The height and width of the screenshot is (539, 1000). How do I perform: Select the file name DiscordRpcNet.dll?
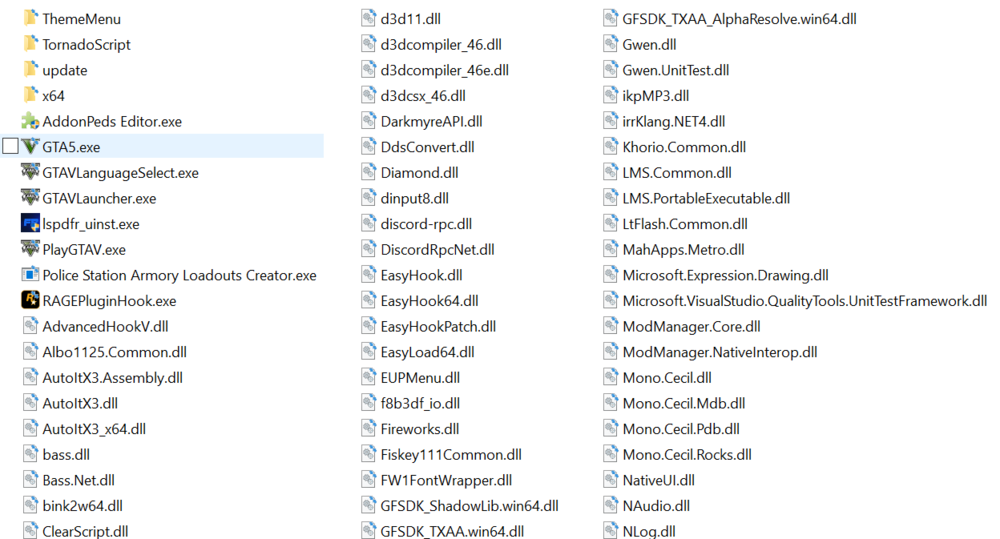tap(438, 249)
